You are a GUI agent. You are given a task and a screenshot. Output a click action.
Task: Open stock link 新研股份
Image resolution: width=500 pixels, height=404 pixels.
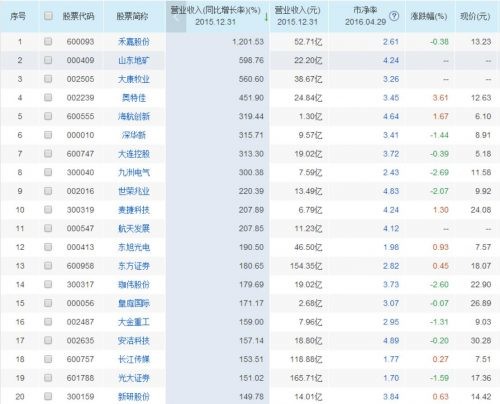coord(134,396)
